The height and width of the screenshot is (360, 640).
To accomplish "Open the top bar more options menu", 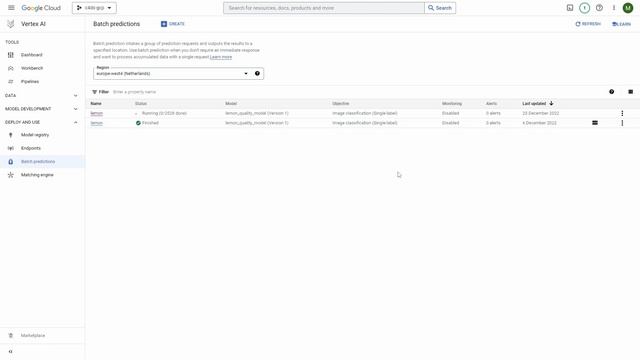I will coord(613,8).
